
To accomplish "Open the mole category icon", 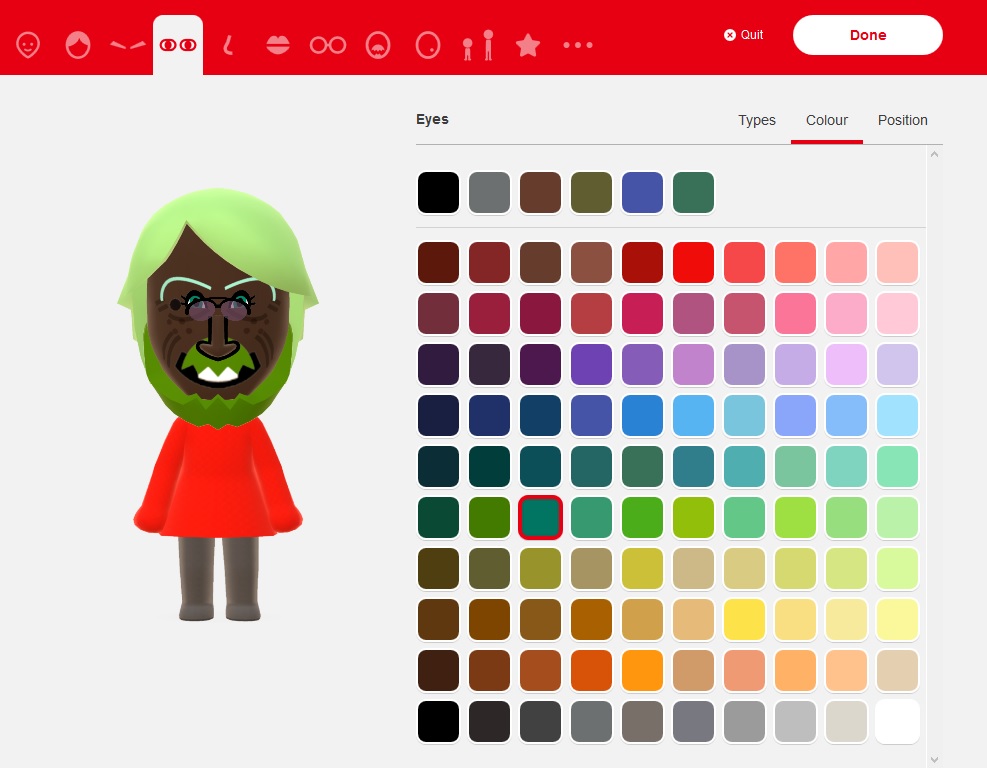I will [428, 45].
